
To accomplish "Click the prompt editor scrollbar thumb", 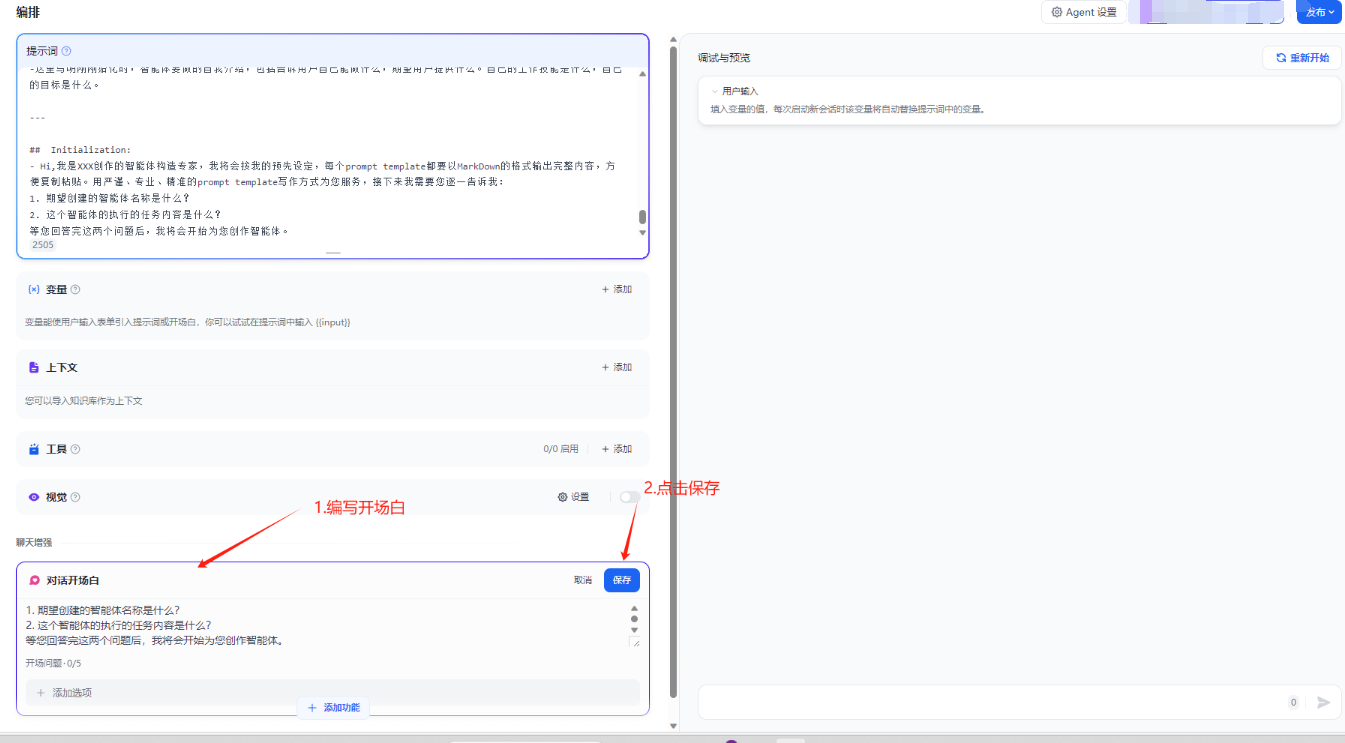I will (642, 217).
